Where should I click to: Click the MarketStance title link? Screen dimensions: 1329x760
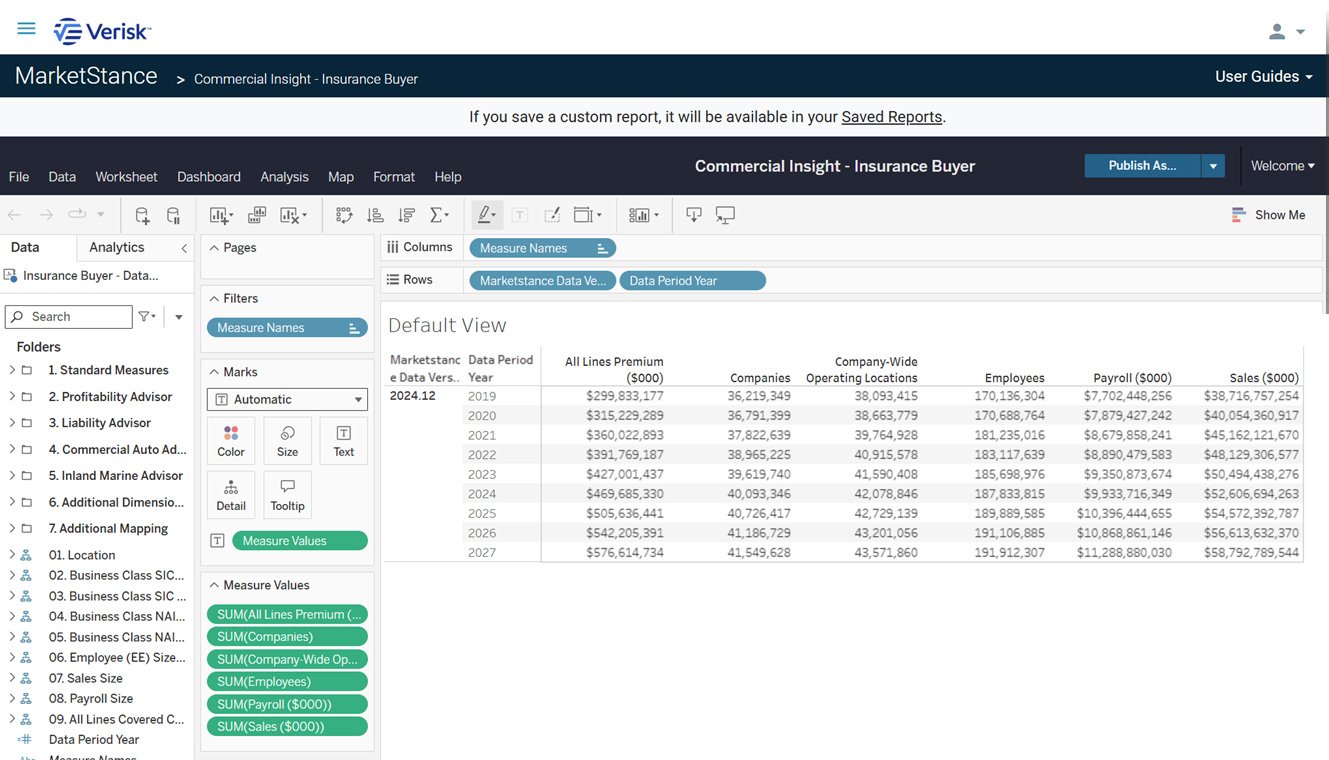[x=86, y=76]
